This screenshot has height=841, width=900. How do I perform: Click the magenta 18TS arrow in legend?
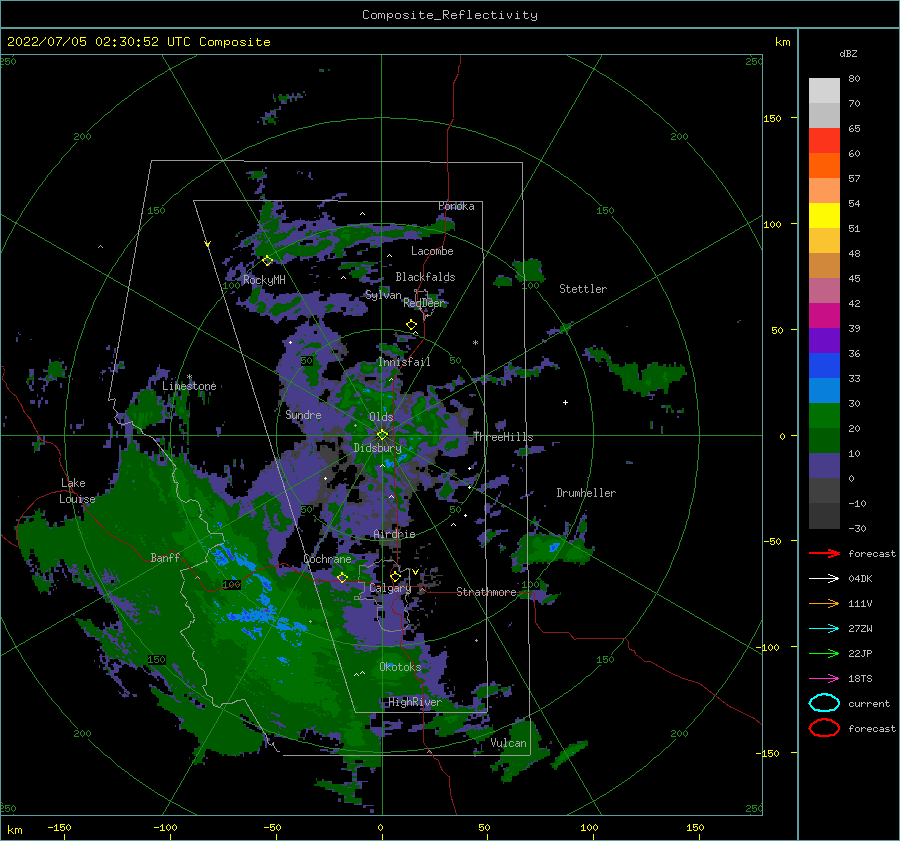[824, 679]
